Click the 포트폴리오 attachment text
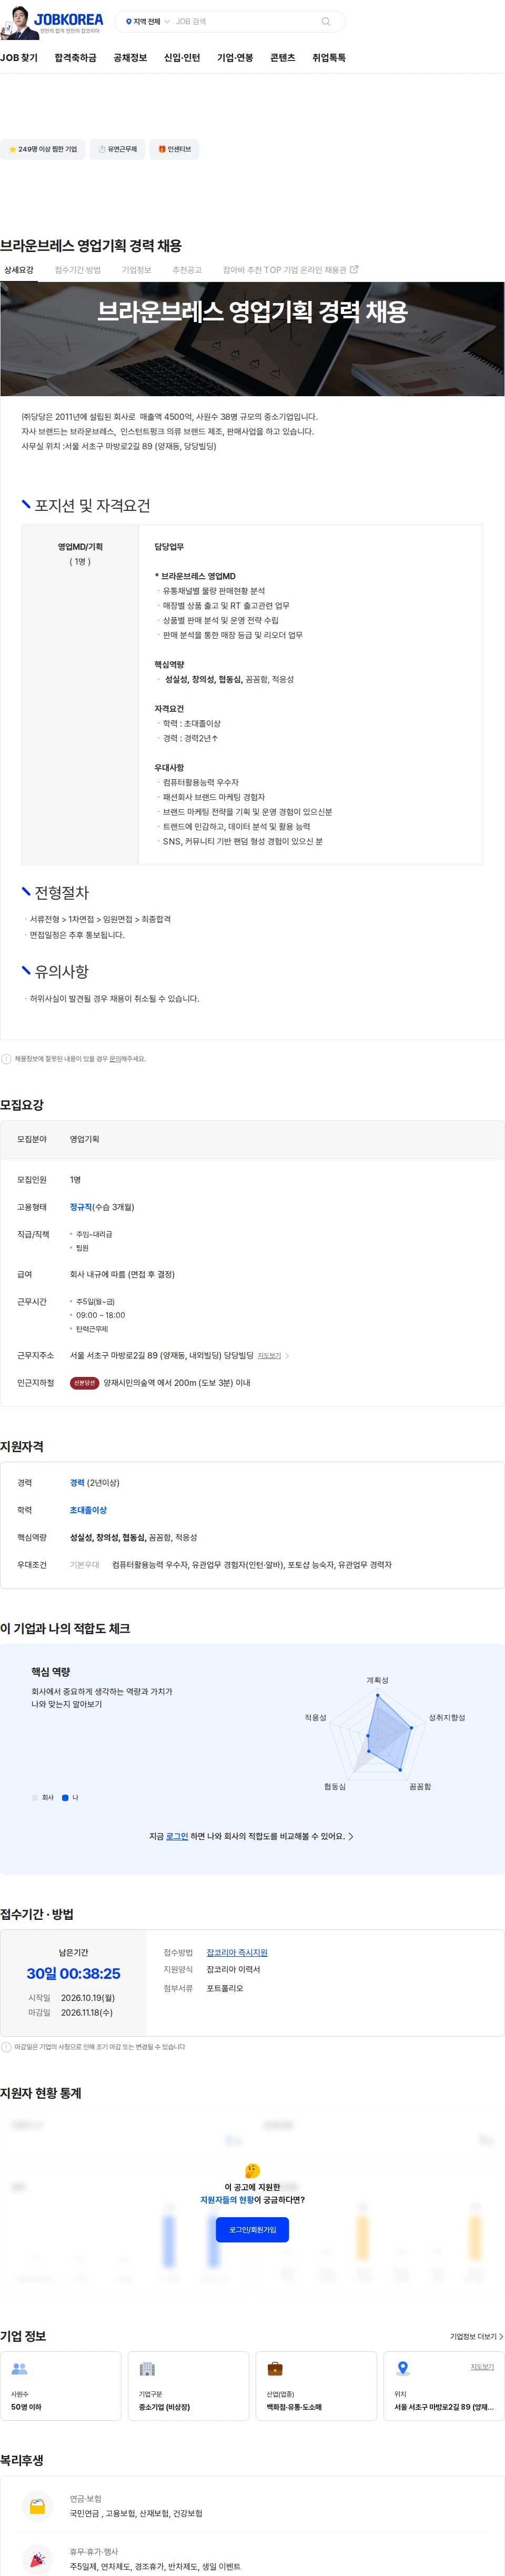Screen dimensions: 505x2576 point(225,1988)
